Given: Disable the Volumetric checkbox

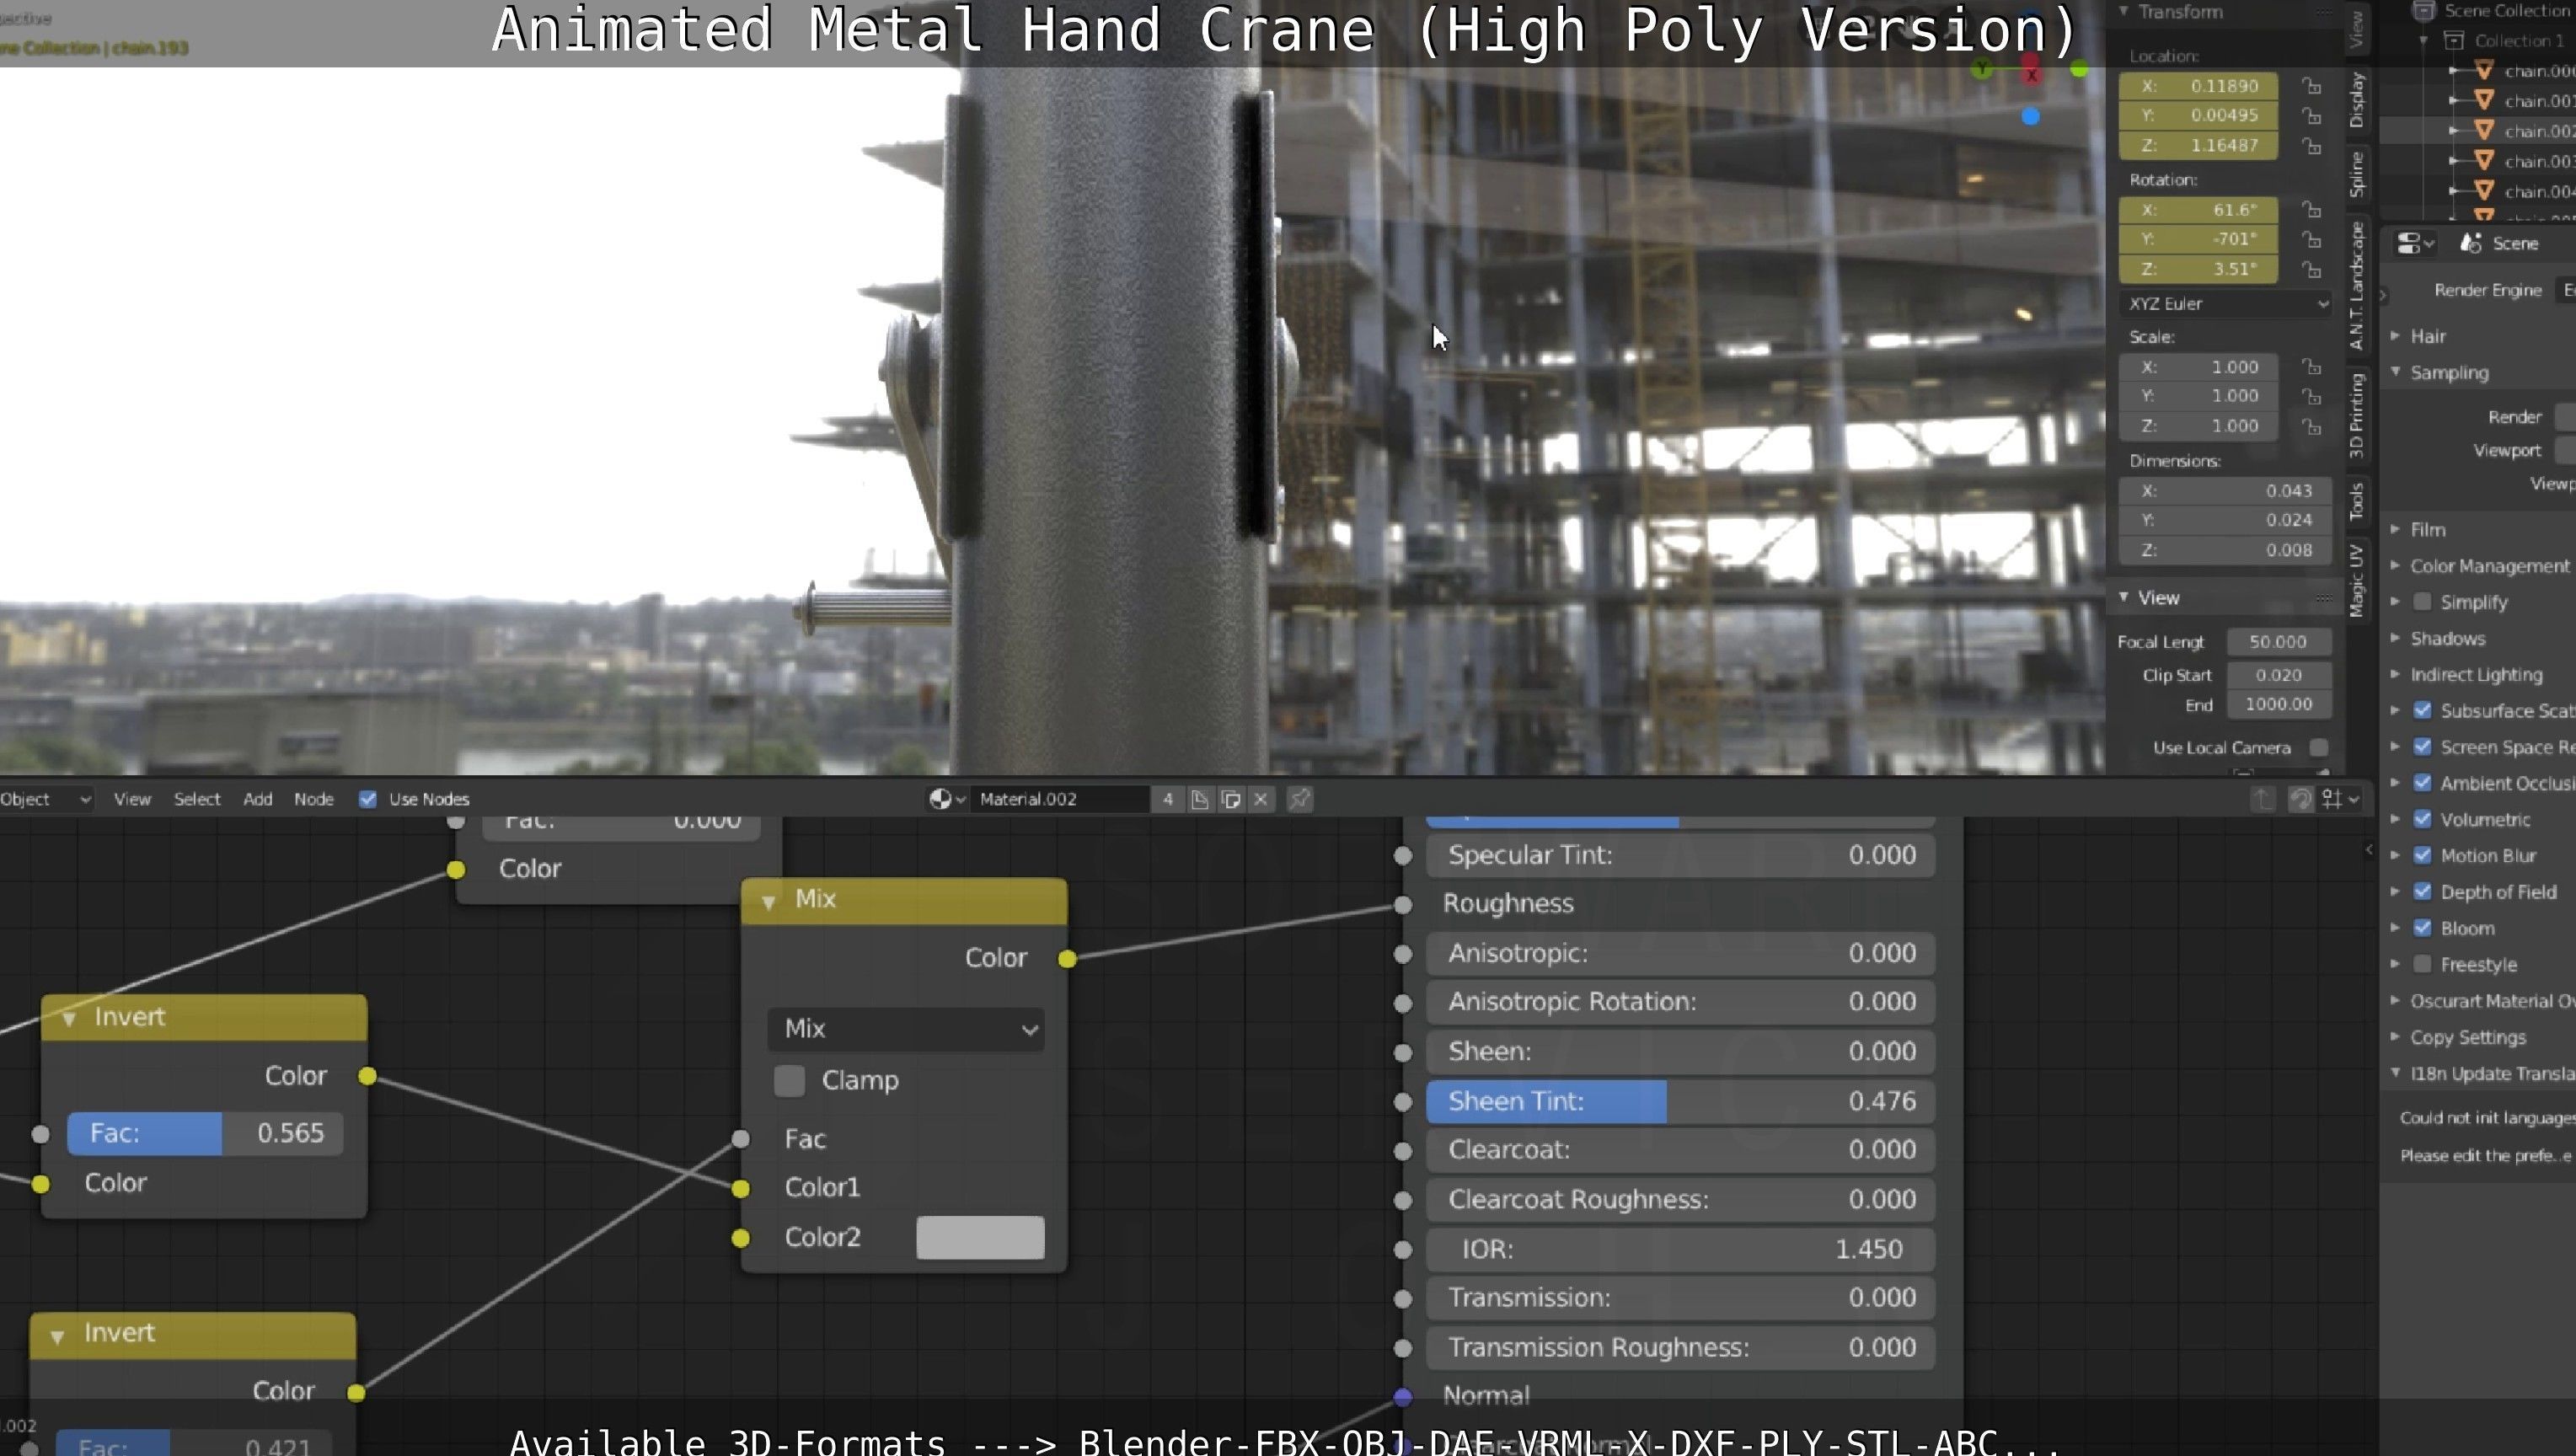Looking at the screenshot, I should [x=2422, y=819].
